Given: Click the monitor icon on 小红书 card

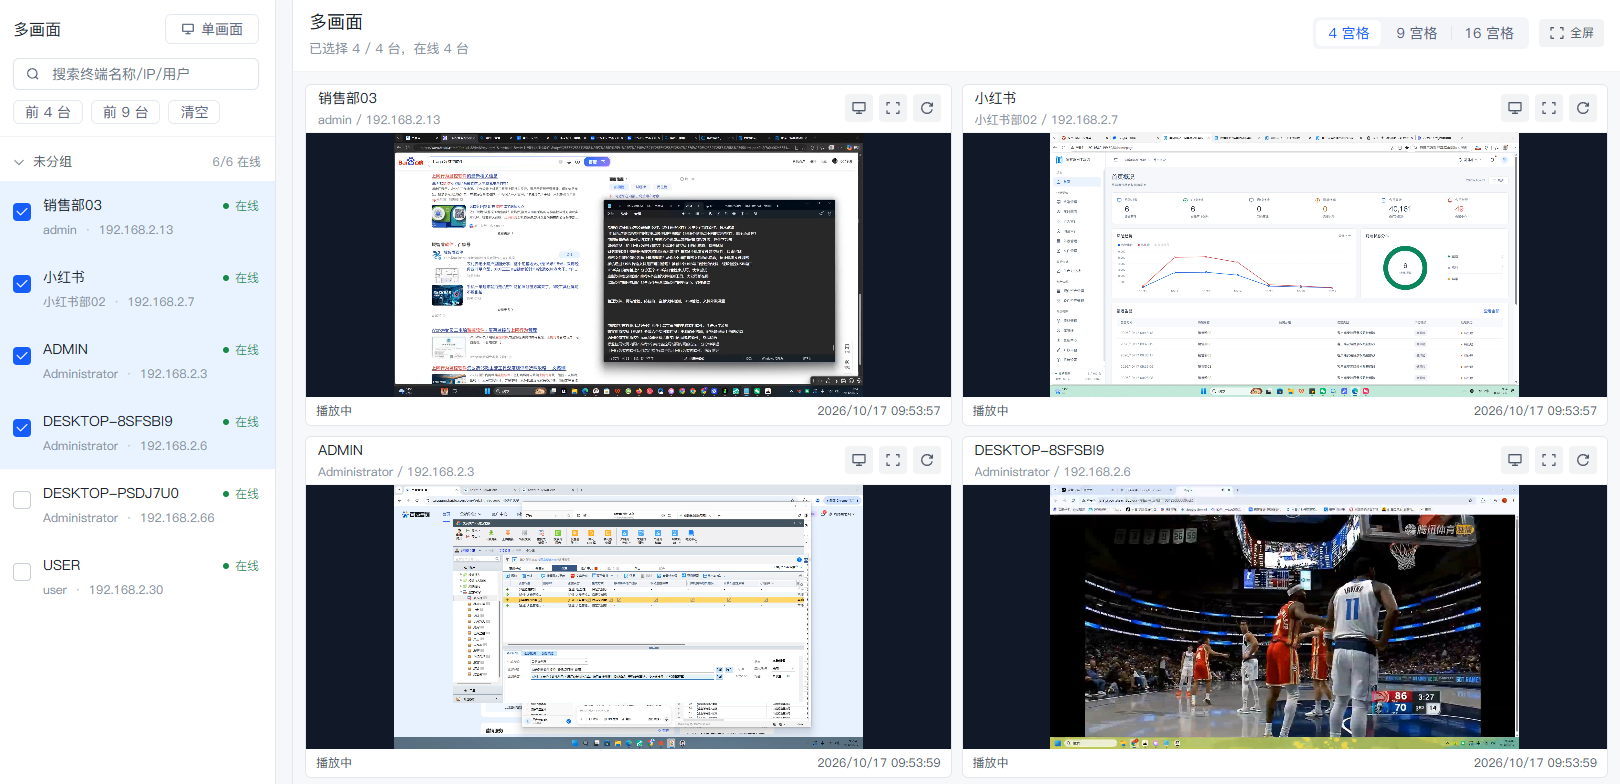Looking at the screenshot, I should pyautogui.click(x=1515, y=108).
